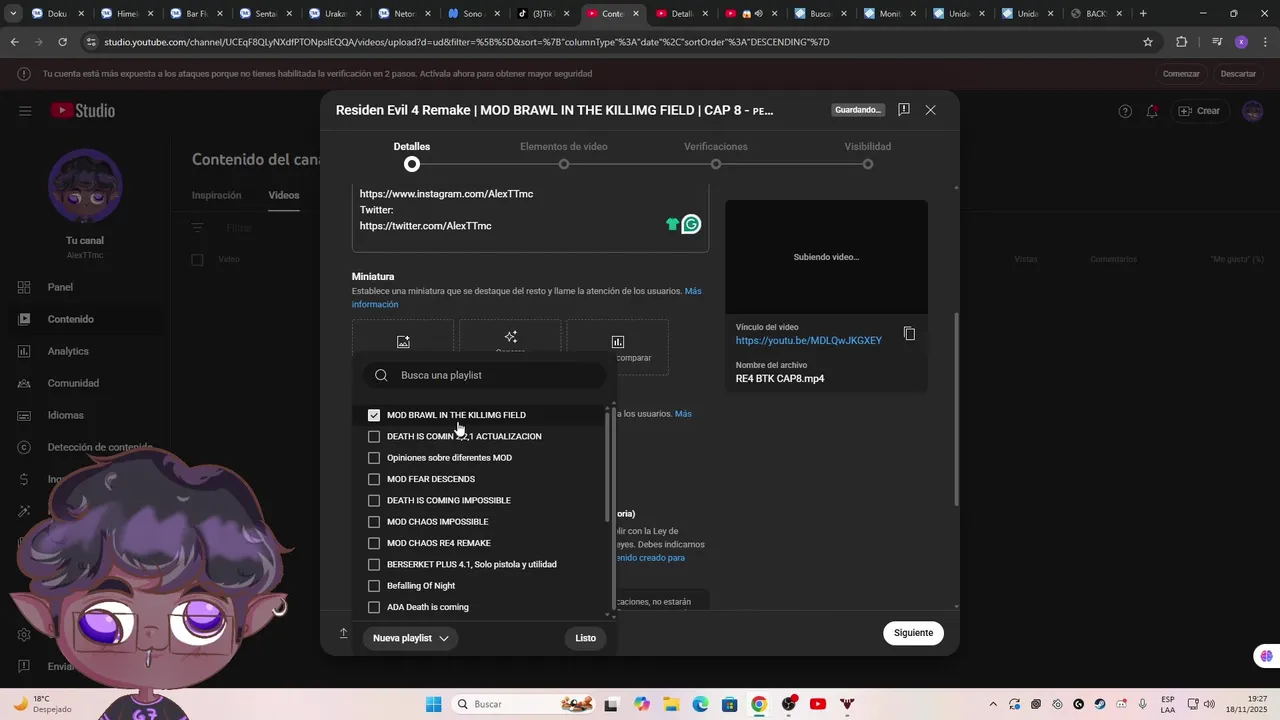Open Analytics in the sidebar

(68, 351)
